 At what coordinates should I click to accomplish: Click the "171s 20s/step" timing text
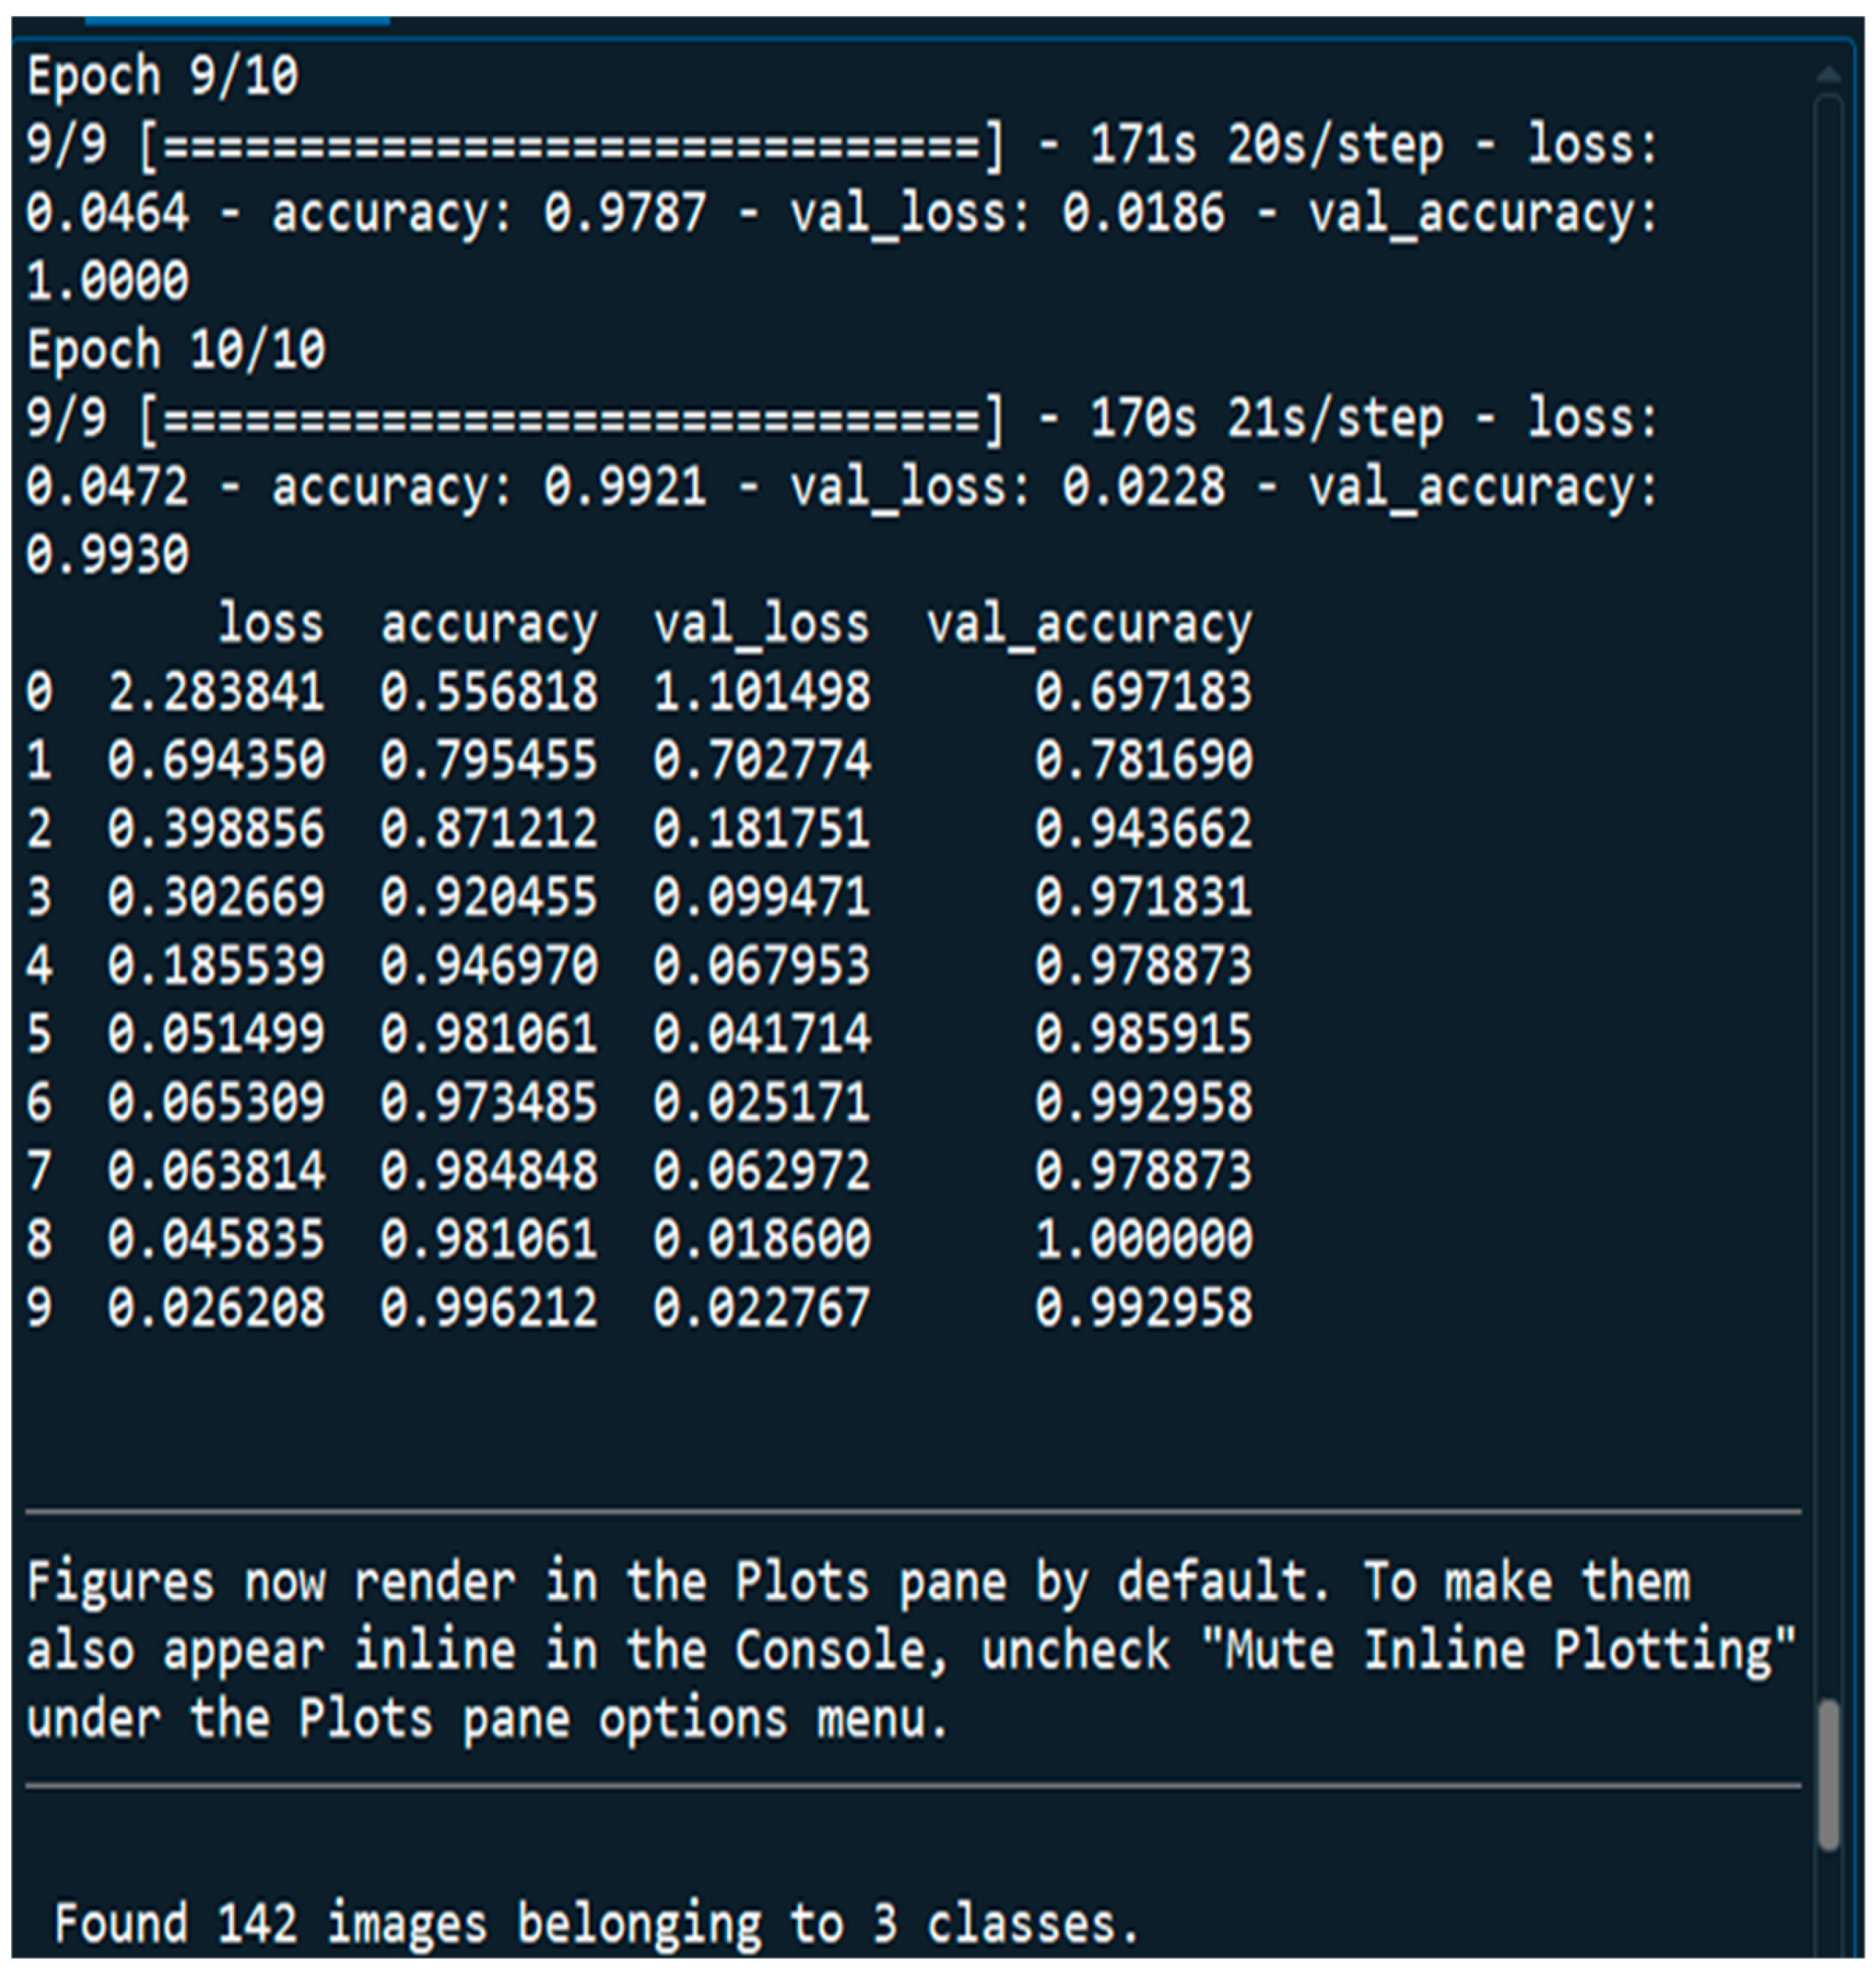coord(1266,145)
